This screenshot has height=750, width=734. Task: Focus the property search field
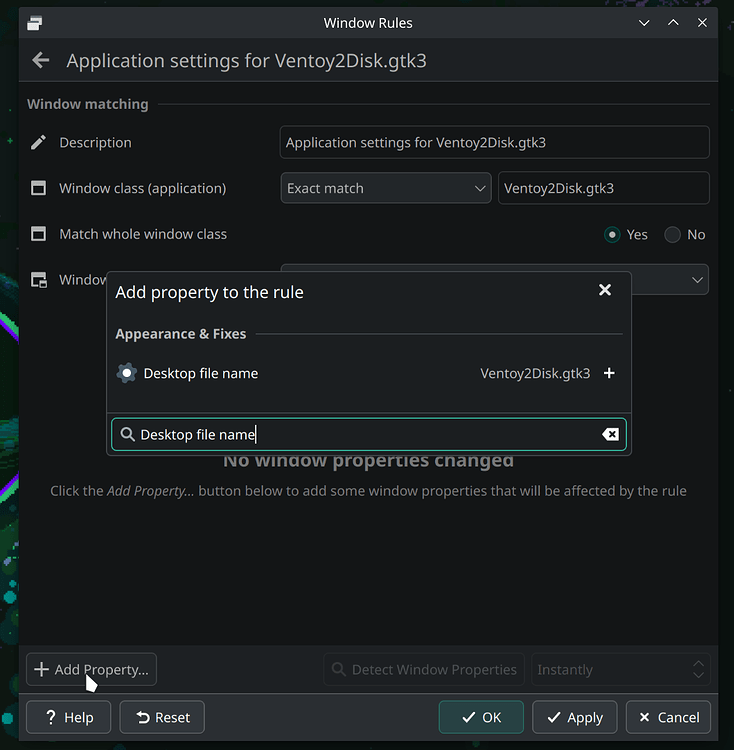(x=360, y=434)
